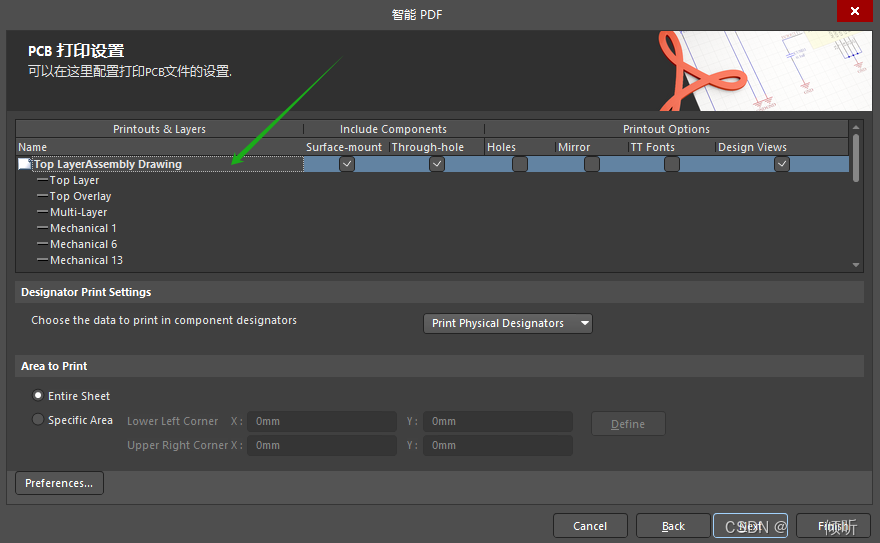Click the layer list scroll-up arrow

pyautogui.click(x=856, y=127)
